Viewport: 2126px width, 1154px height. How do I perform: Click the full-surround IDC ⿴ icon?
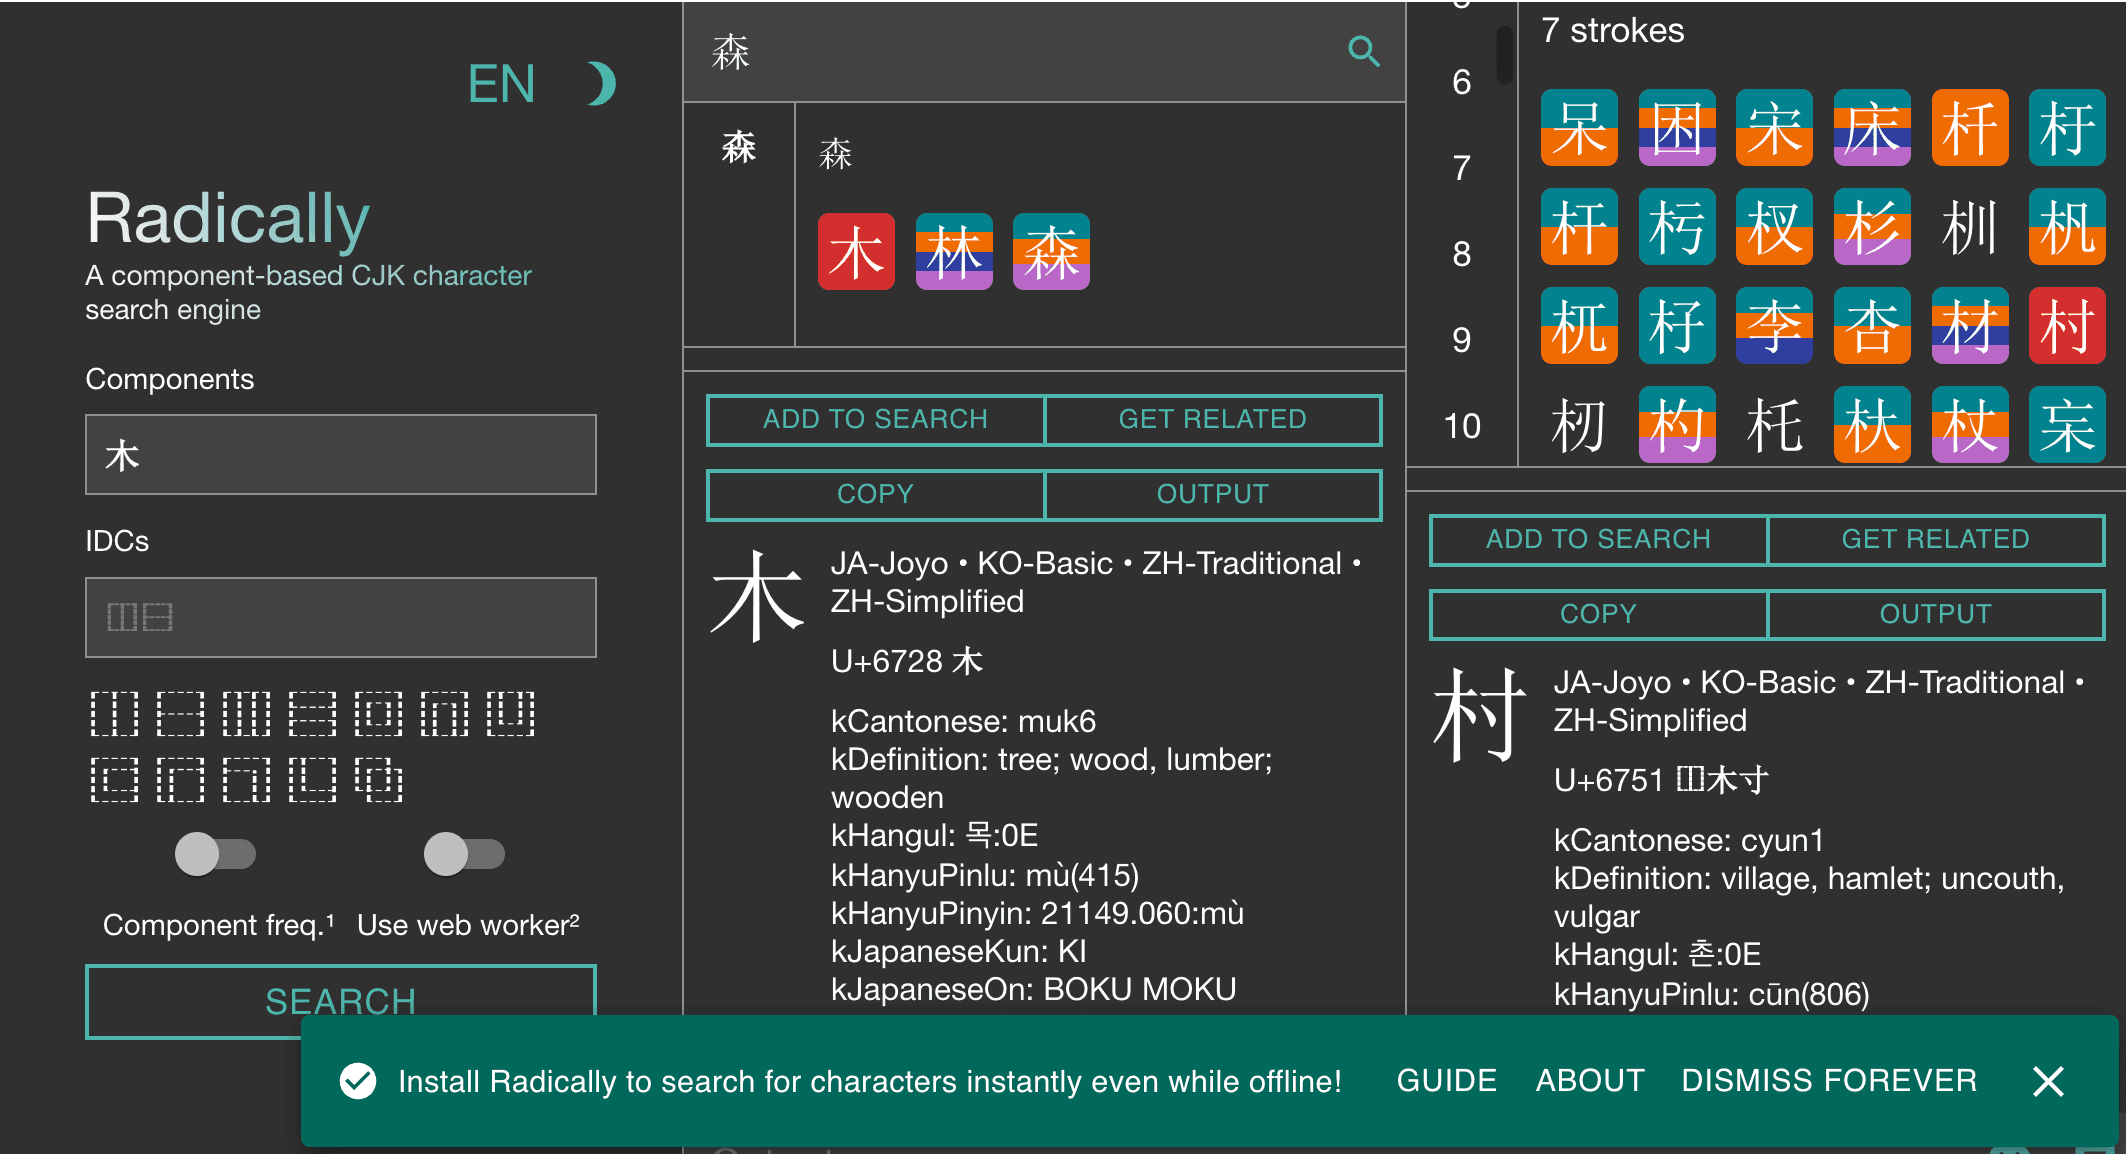[x=378, y=714]
